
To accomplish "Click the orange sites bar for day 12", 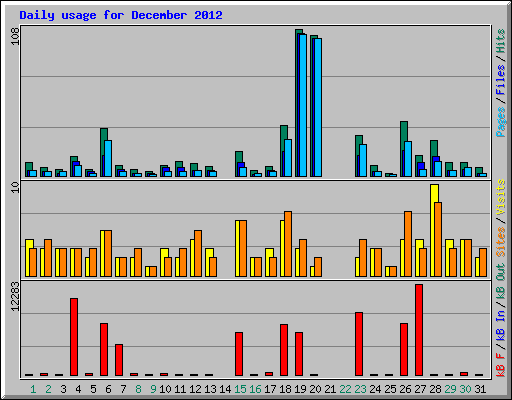I will (198, 253).
